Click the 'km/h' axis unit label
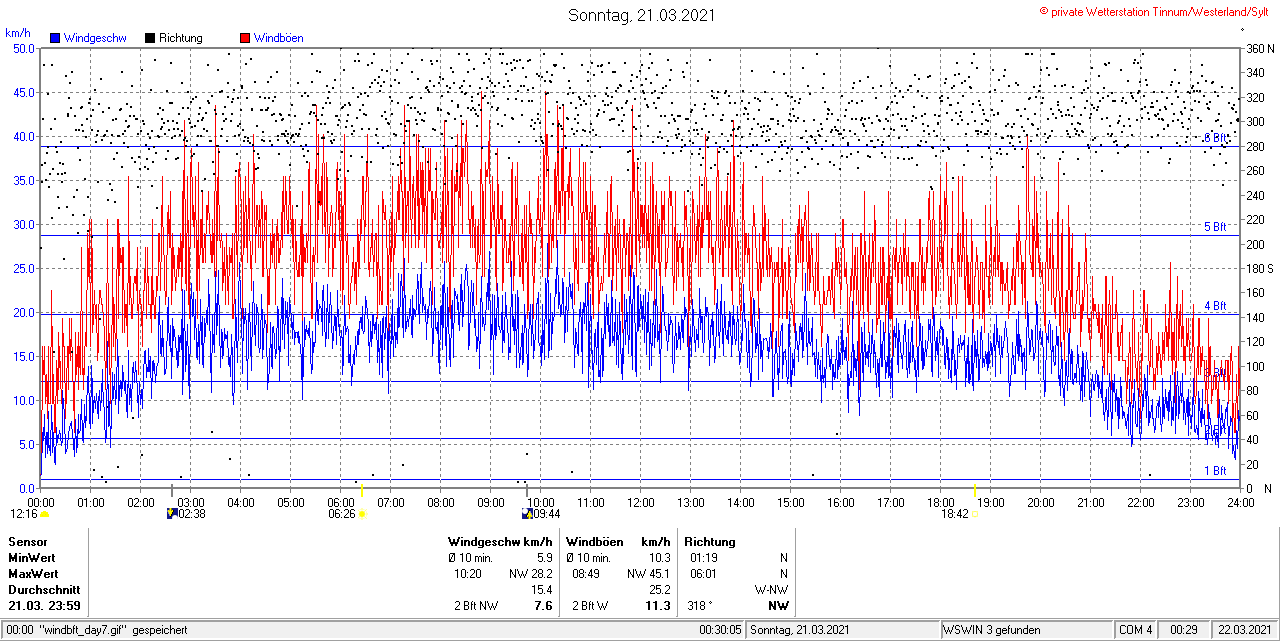 [x=17, y=33]
